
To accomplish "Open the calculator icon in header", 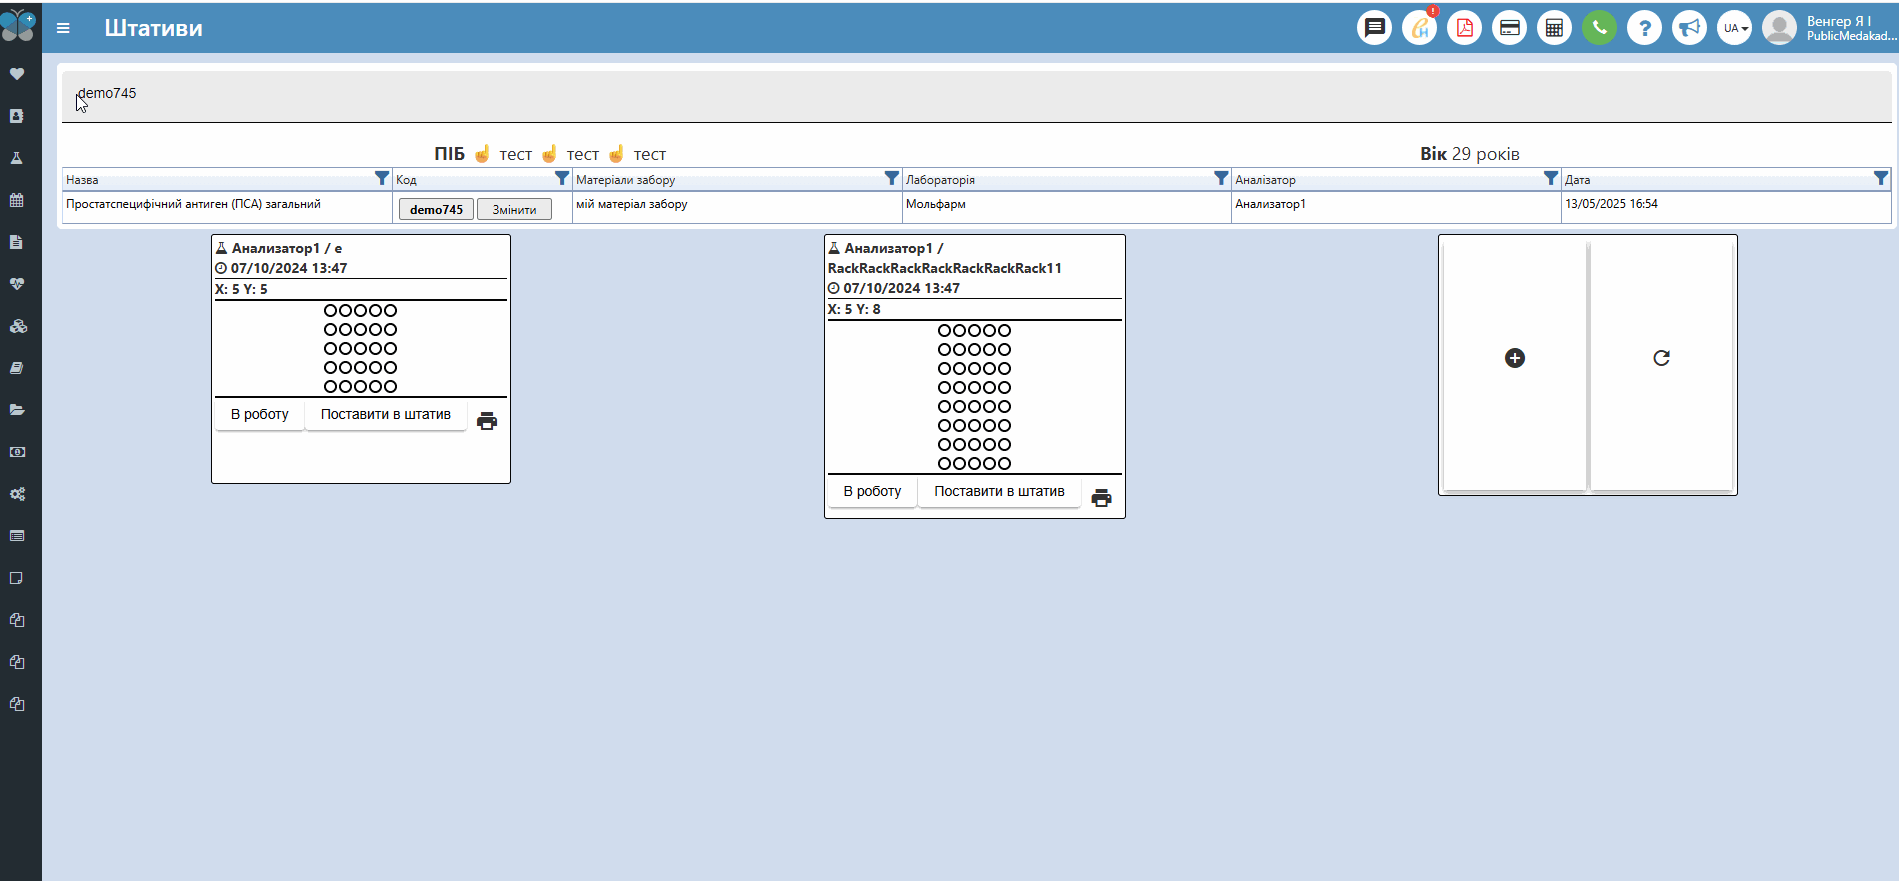I will pos(1555,28).
